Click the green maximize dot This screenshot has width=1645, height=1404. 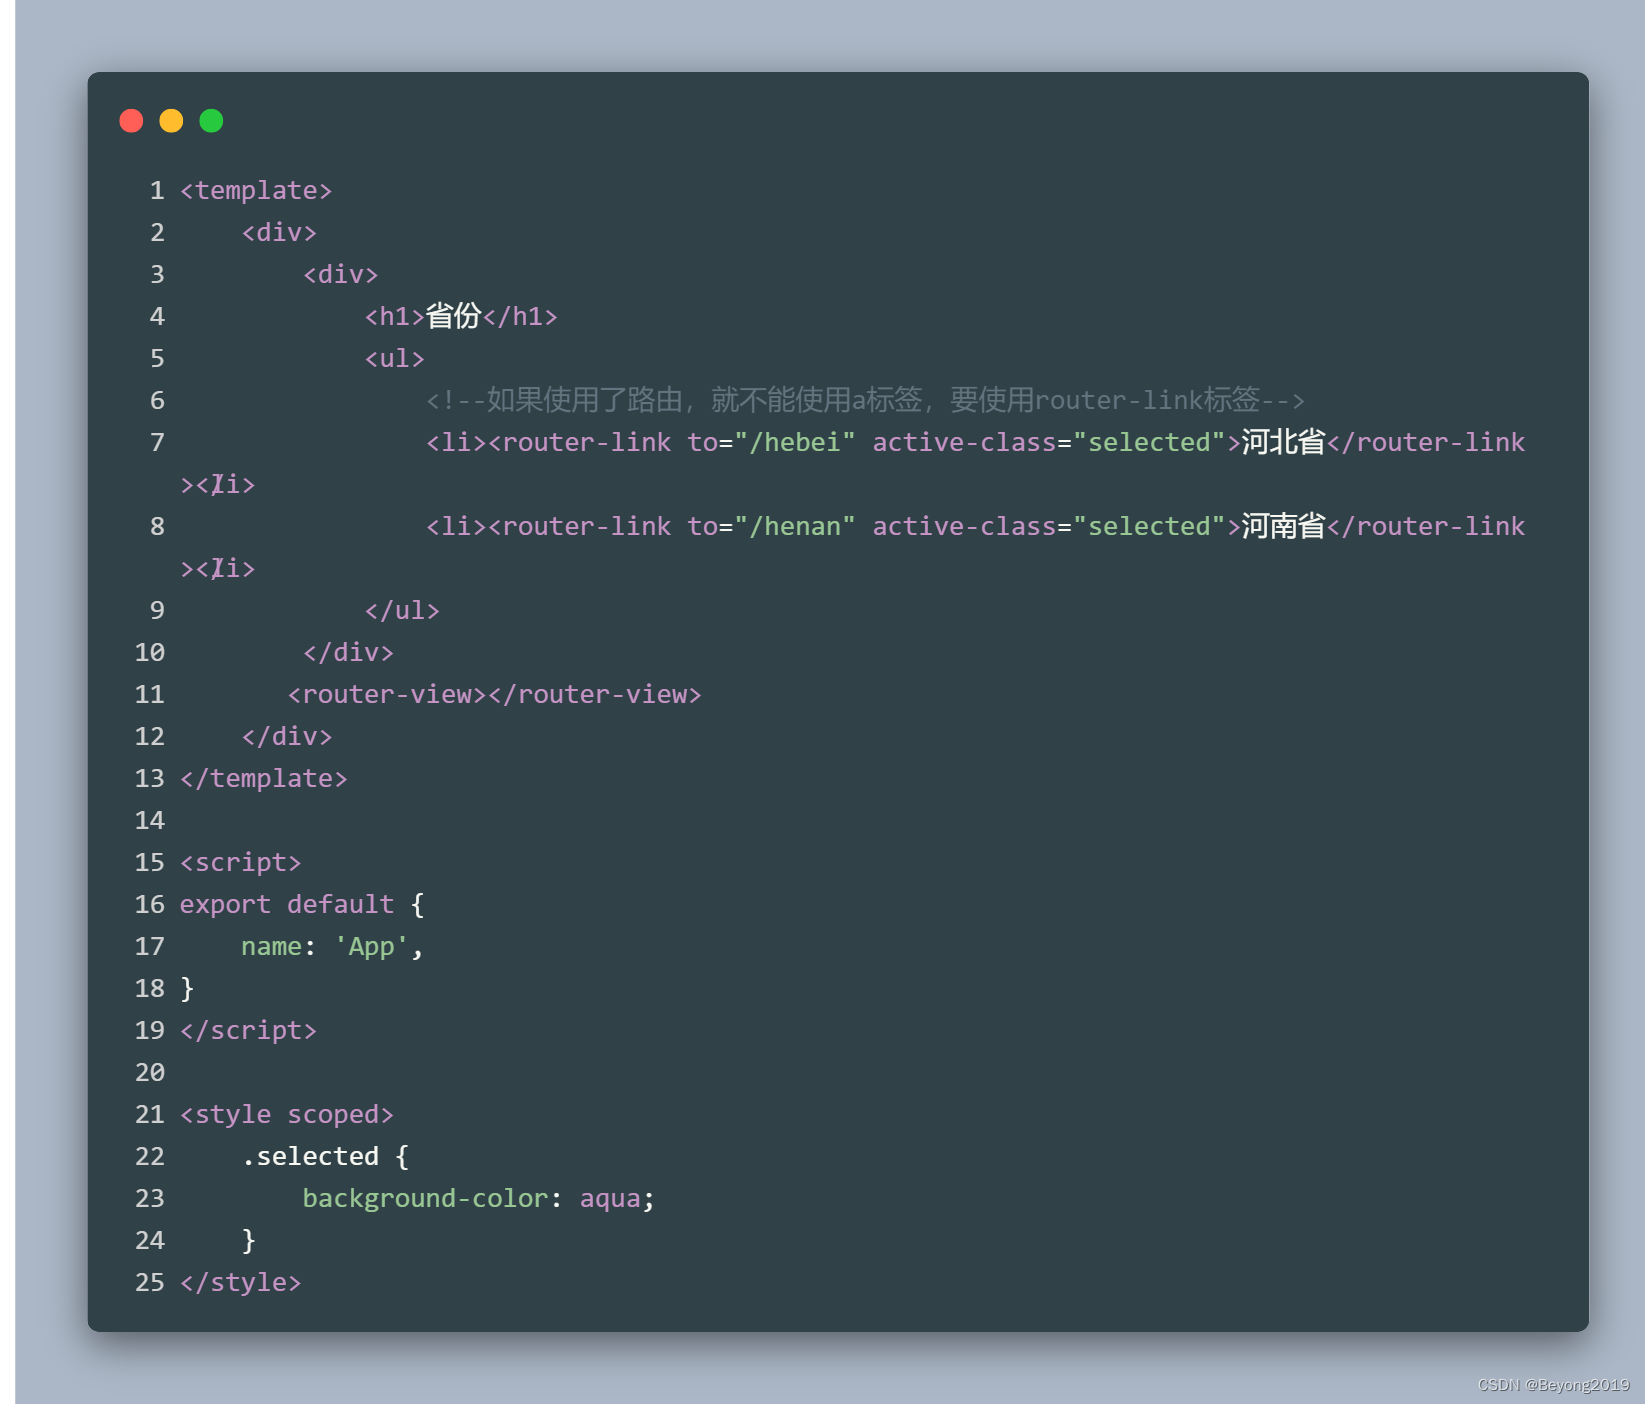211,121
